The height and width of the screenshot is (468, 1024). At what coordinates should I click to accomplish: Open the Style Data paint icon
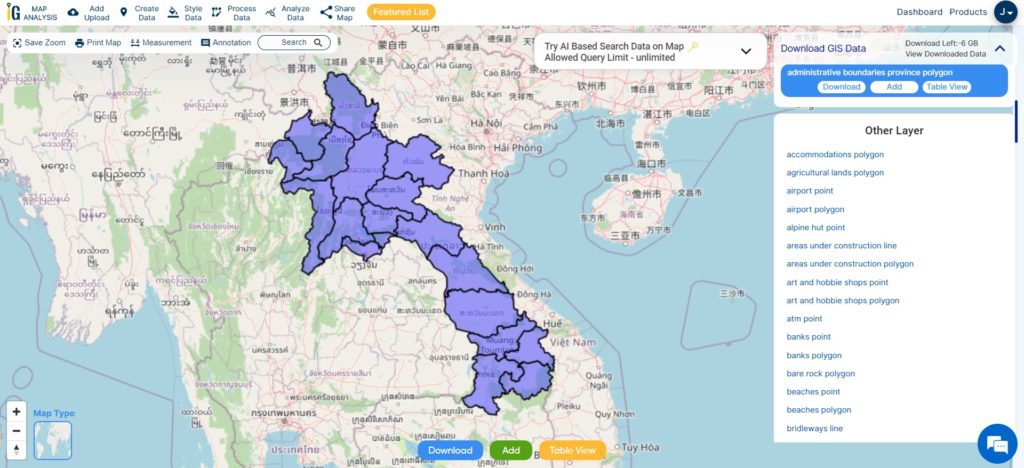coord(173,12)
